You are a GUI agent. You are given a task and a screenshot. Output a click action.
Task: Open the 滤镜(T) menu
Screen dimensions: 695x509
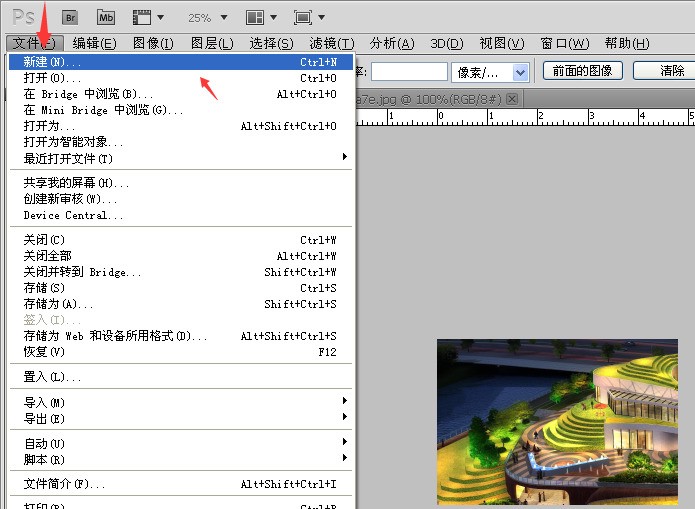tap(332, 43)
